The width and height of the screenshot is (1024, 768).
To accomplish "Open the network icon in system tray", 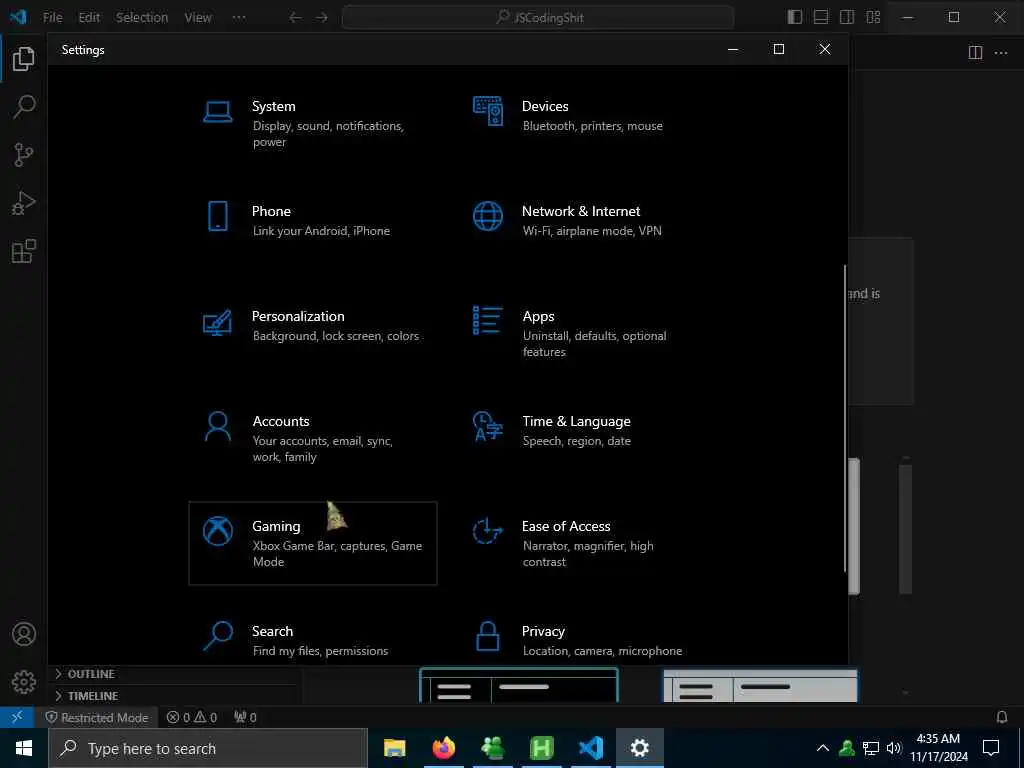I will pos(871,748).
